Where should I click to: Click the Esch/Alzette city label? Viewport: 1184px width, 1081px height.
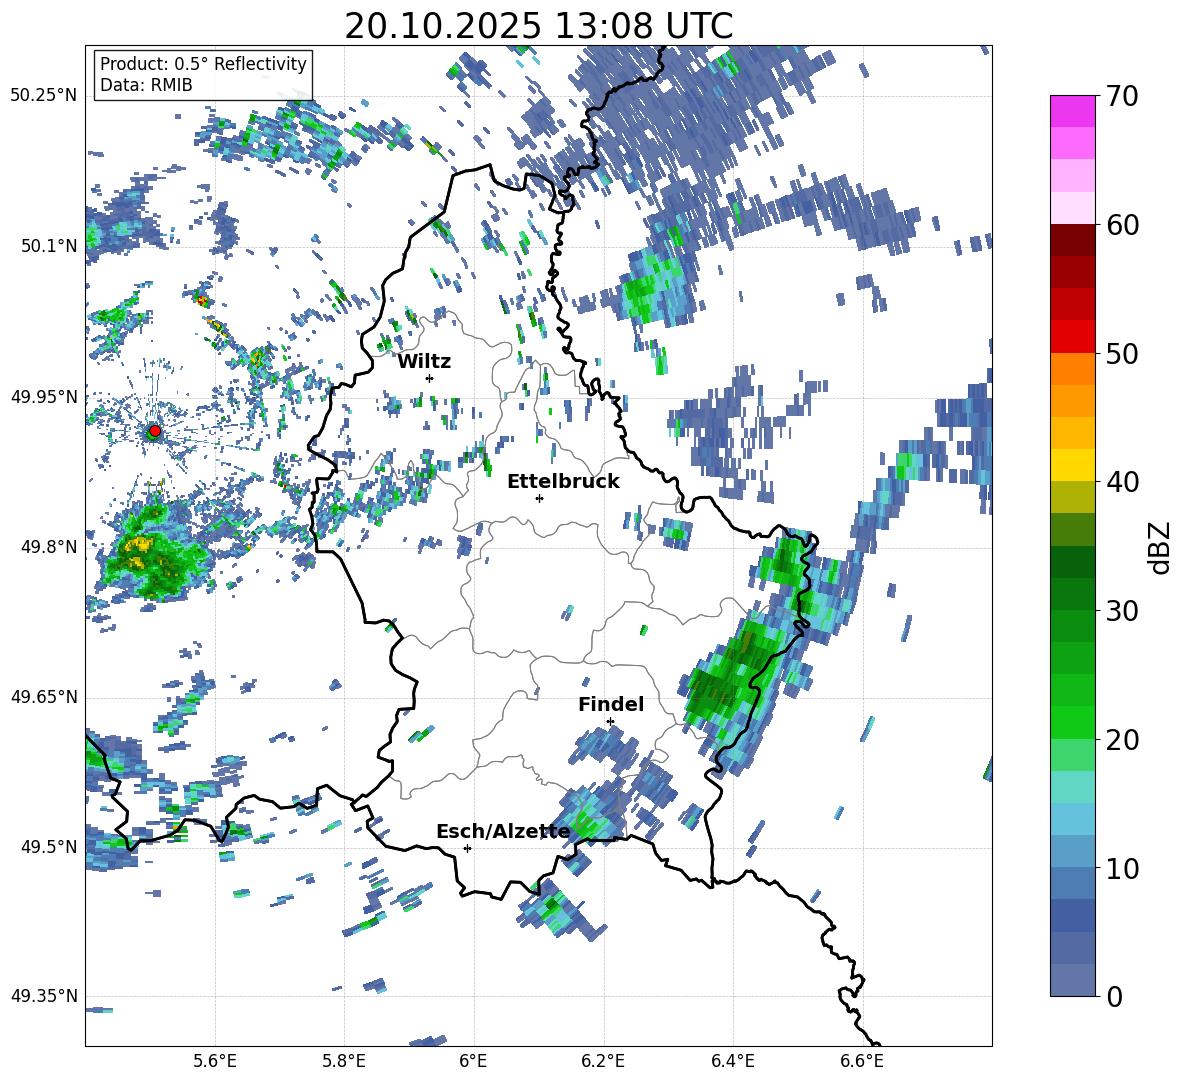(x=503, y=832)
